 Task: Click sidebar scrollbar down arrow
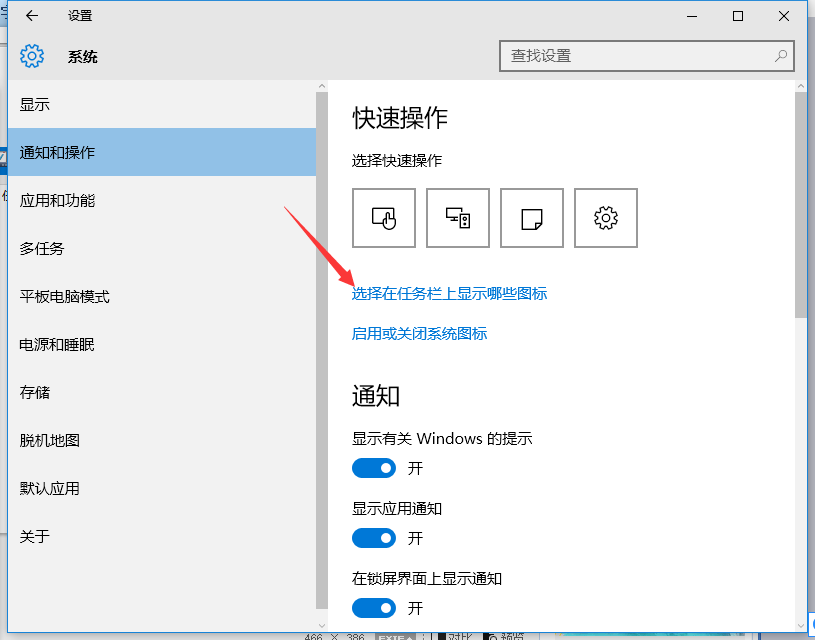click(x=322, y=625)
